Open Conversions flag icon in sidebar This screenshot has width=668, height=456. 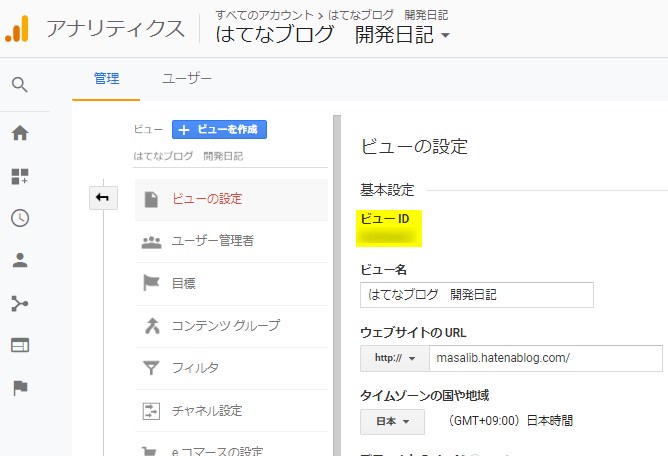pyautogui.click(x=20, y=387)
